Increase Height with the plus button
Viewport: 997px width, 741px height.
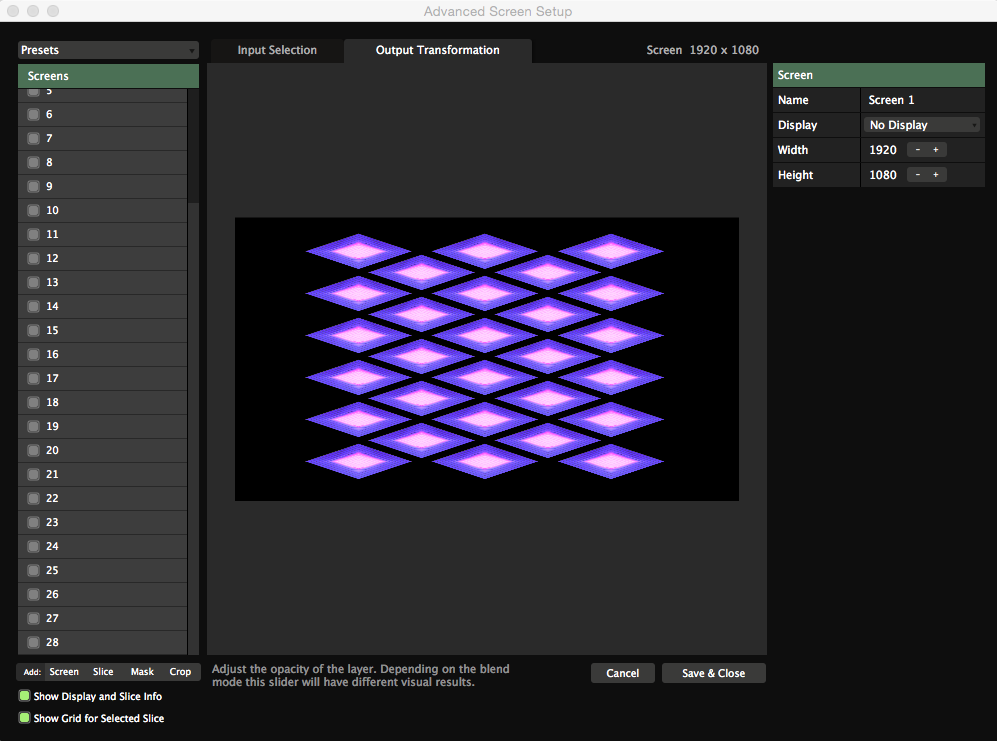(x=936, y=175)
